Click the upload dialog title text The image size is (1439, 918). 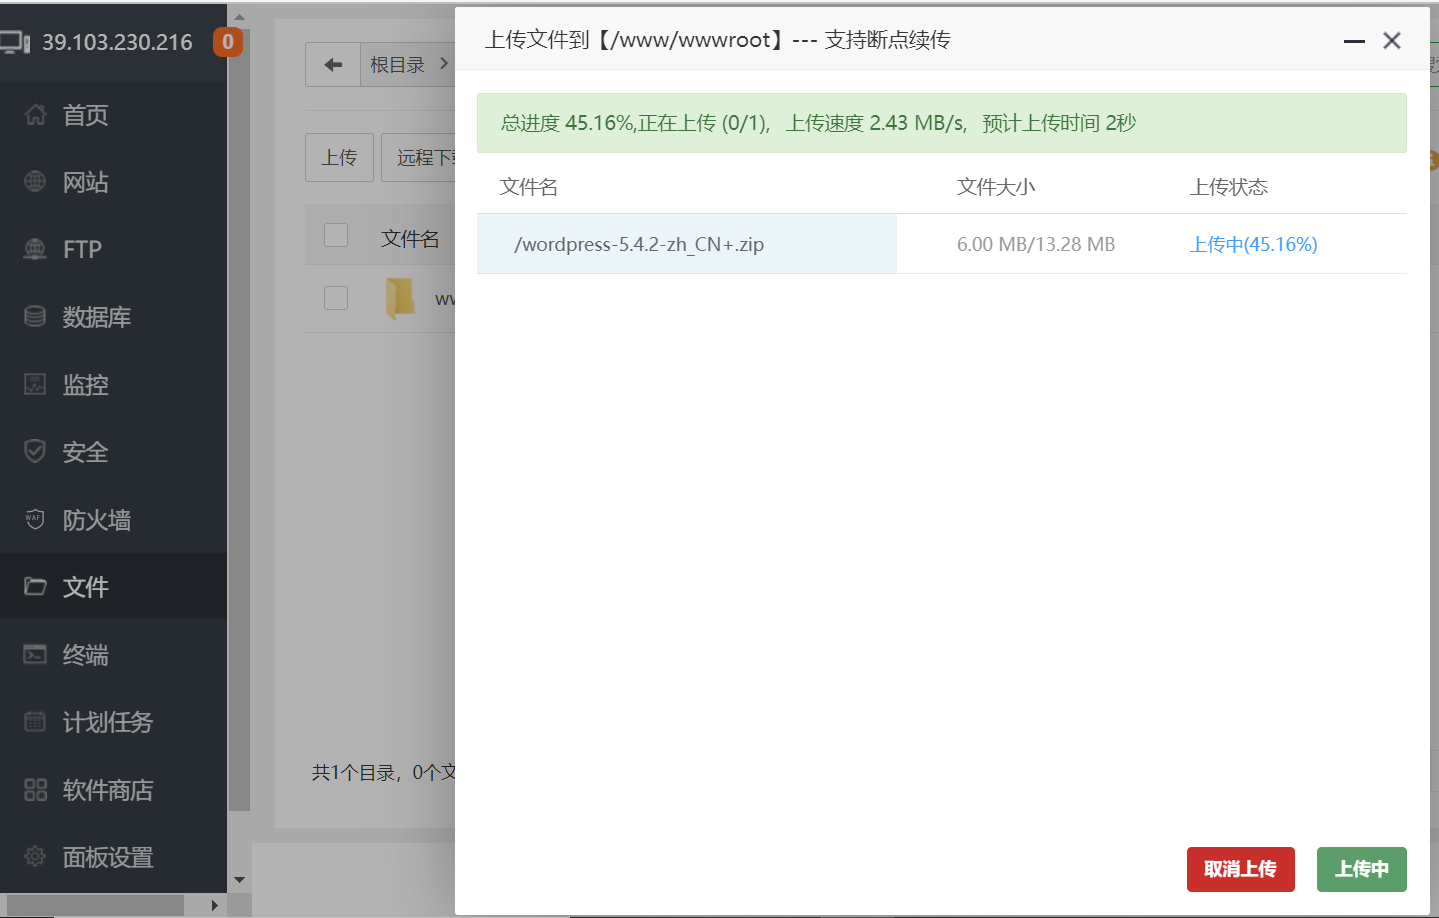(x=718, y=40)
